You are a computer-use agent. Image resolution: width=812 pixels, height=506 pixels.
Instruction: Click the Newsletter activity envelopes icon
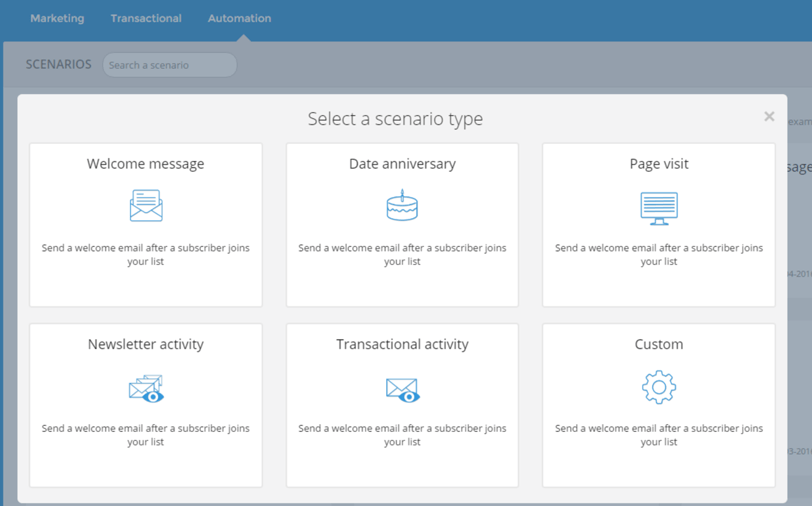[x=146, y=388]
